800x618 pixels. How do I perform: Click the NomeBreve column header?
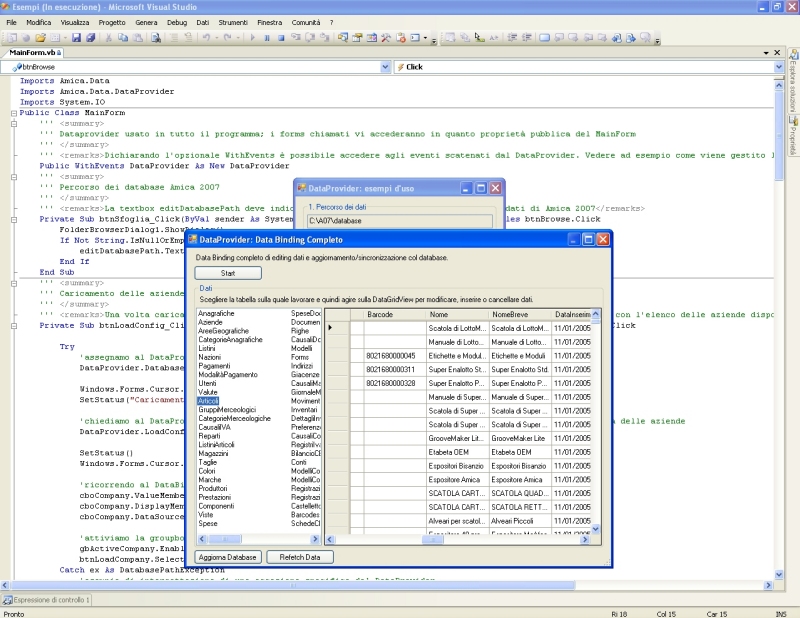[x=520, y=314]
